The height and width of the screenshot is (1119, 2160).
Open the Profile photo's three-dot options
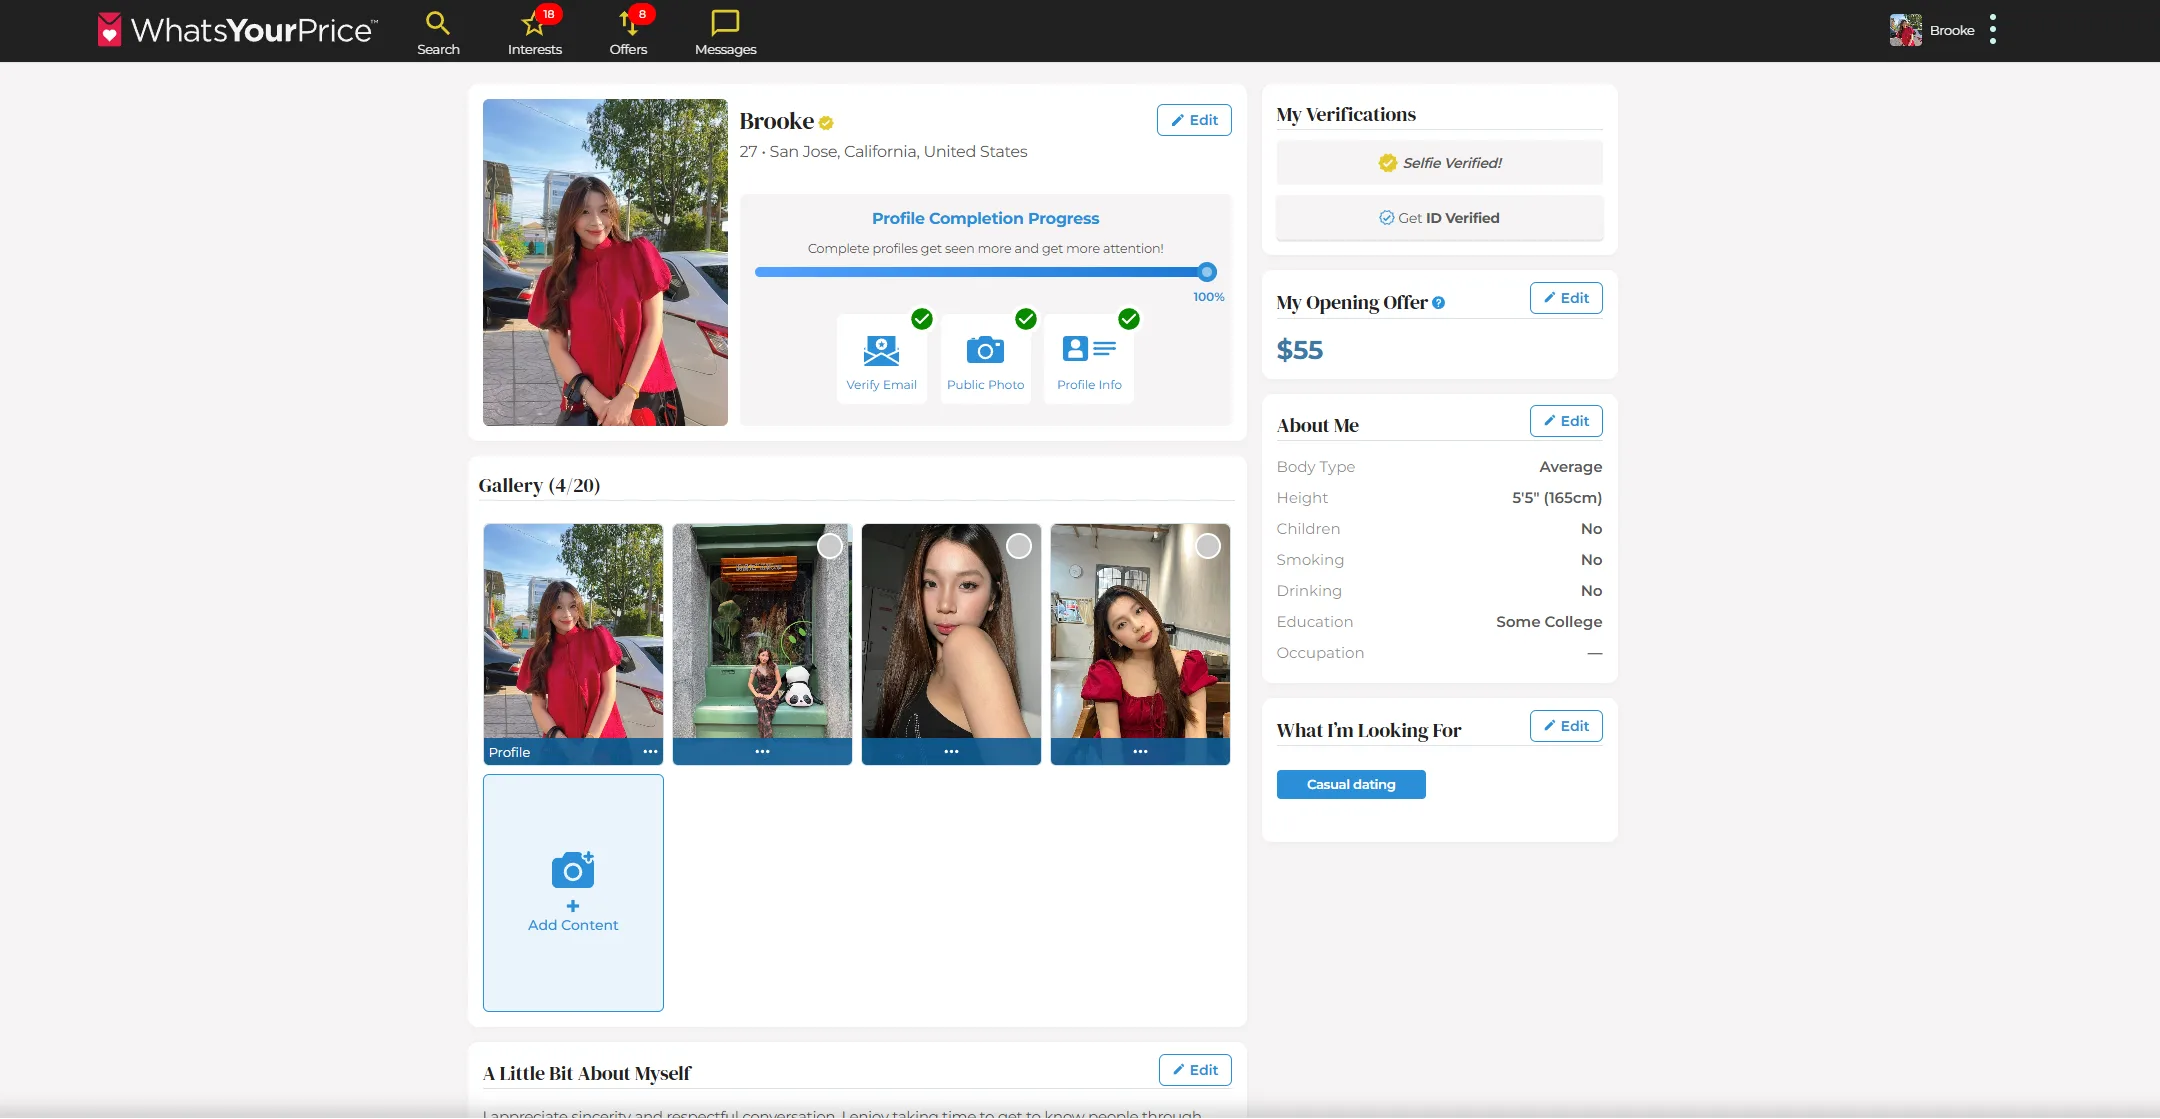pyautogui.click(x=650, y=752)
